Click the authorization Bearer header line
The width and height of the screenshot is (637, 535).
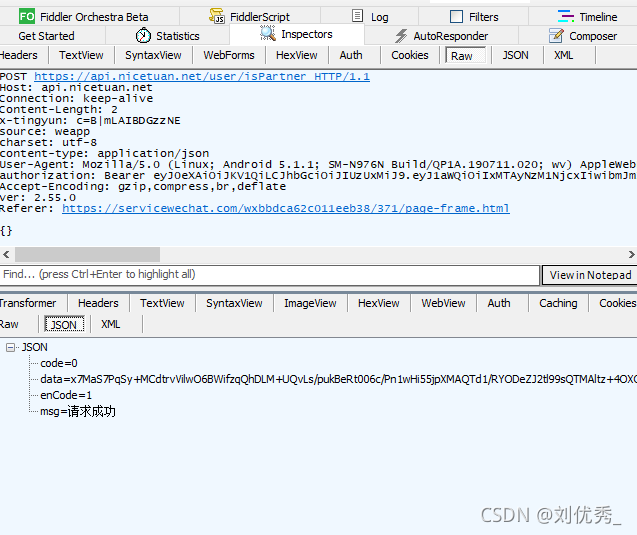(x=318, y=175)
